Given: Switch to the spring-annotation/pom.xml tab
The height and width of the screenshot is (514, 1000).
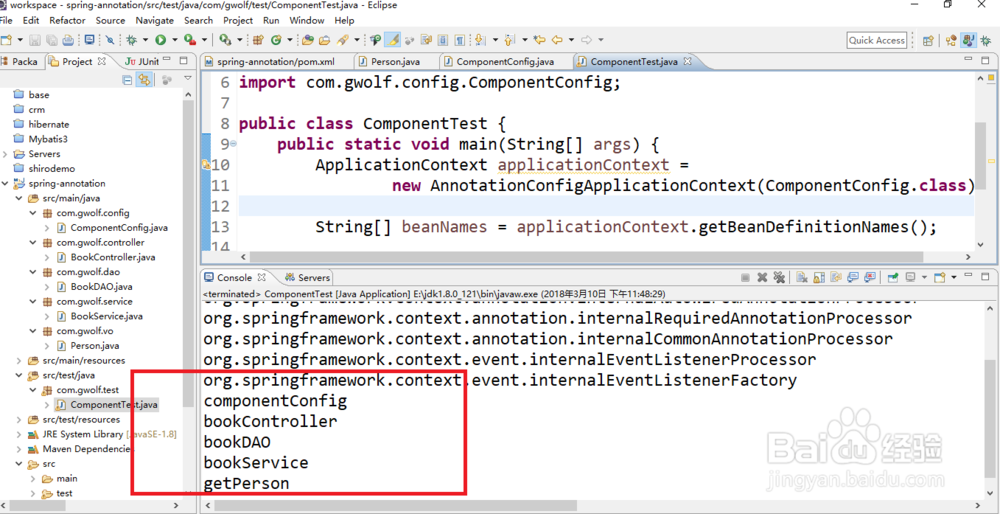Looking at the screenshot, I should coord(276,62).
